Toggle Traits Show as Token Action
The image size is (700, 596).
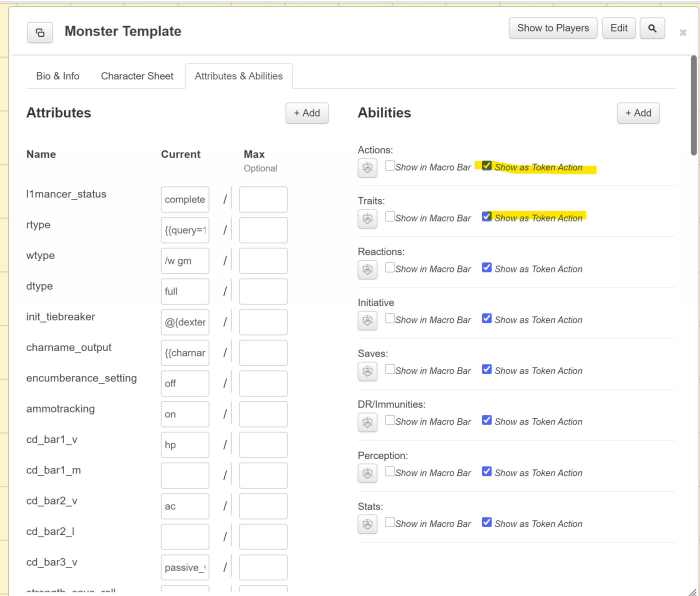(x=487, y=217)
